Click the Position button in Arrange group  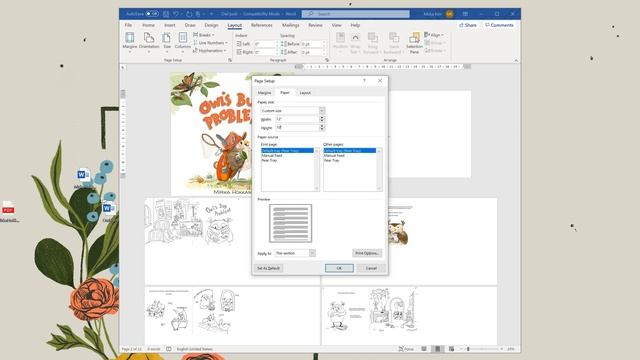(340, 42)
